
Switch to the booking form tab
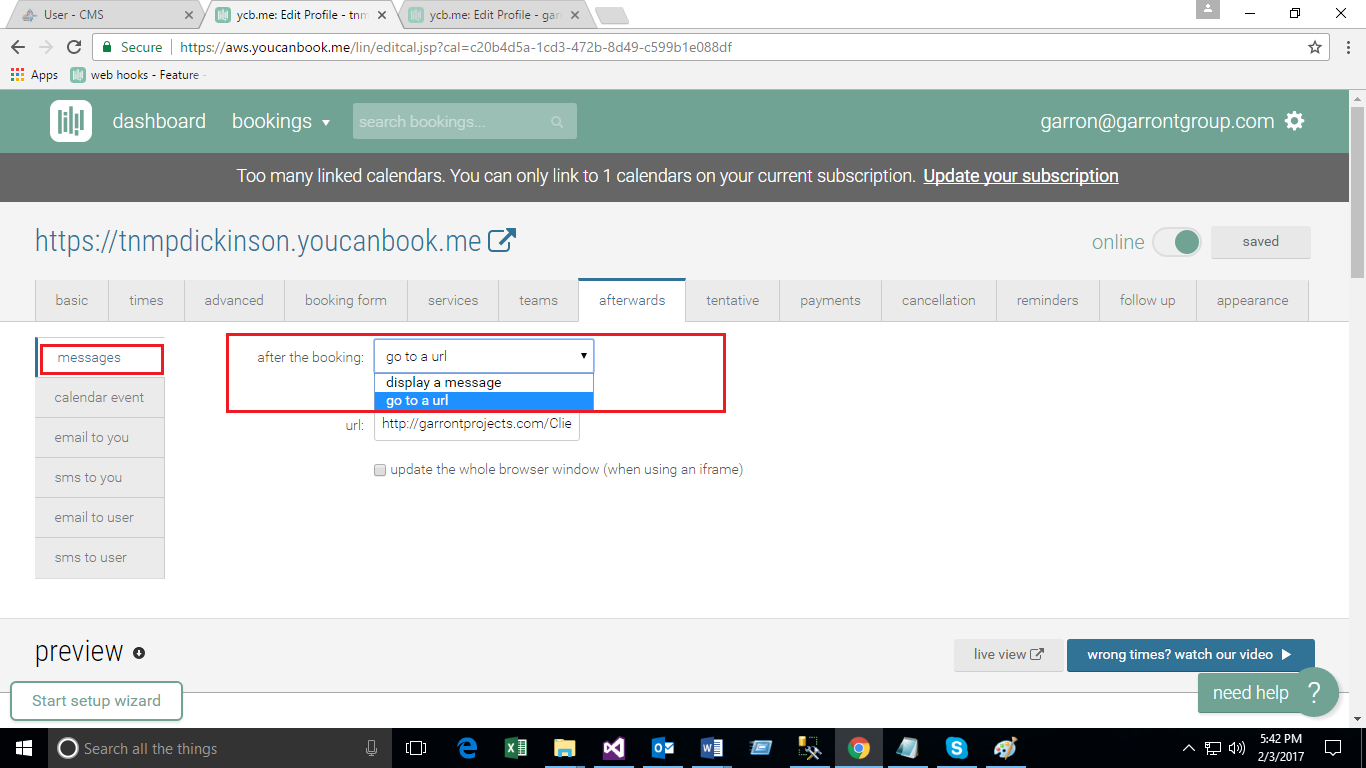tap(345, 300)
